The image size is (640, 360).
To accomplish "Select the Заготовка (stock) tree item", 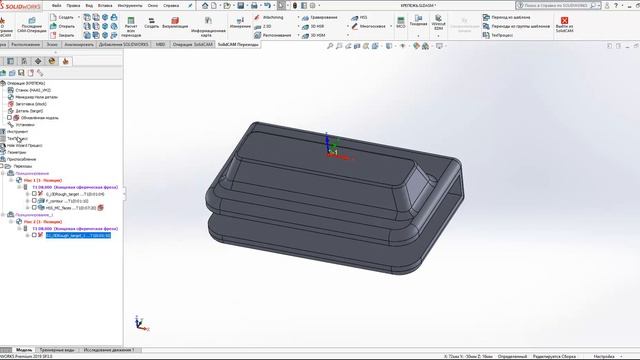I will tap(27, 104).
